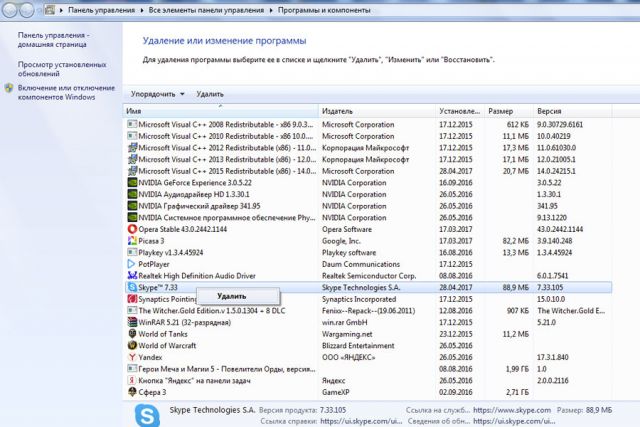Click GameXP publisher cell
The width and height of the screenshot is (640, 427).
[336, 392]
